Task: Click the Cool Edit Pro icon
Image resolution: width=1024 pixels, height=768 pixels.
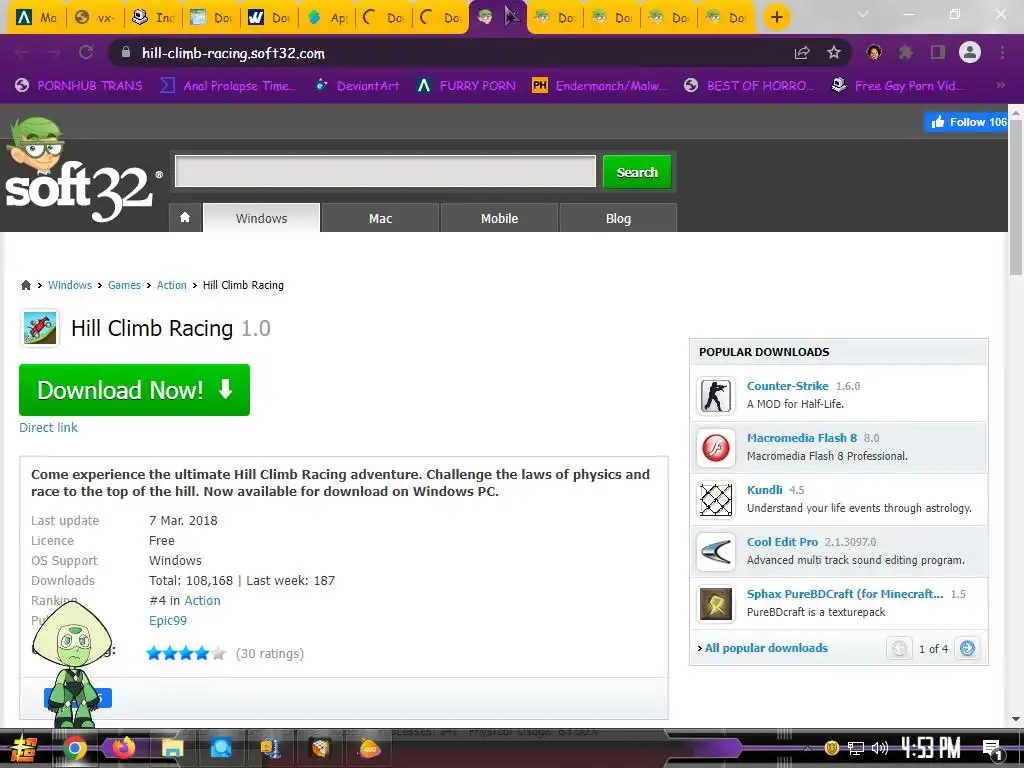Action: [x=716, y=552]
